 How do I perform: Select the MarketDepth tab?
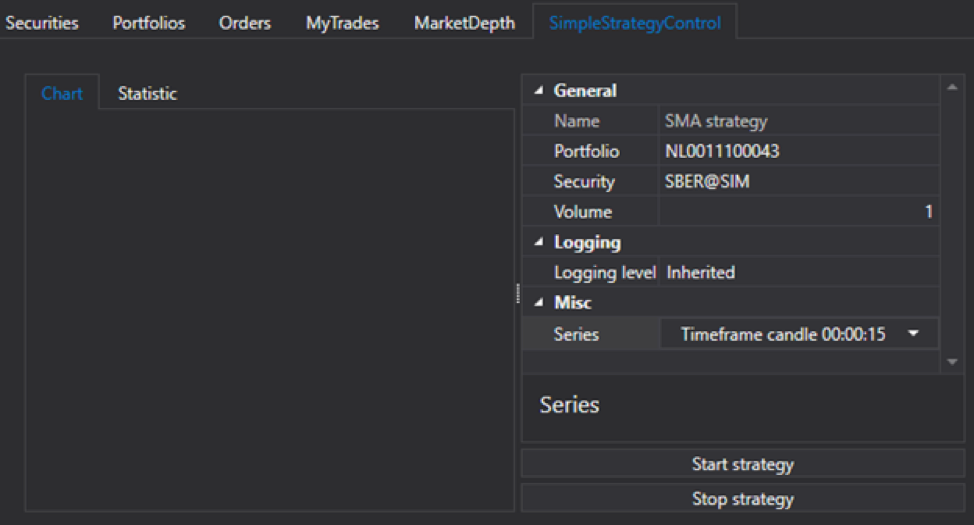coord(464,23)
